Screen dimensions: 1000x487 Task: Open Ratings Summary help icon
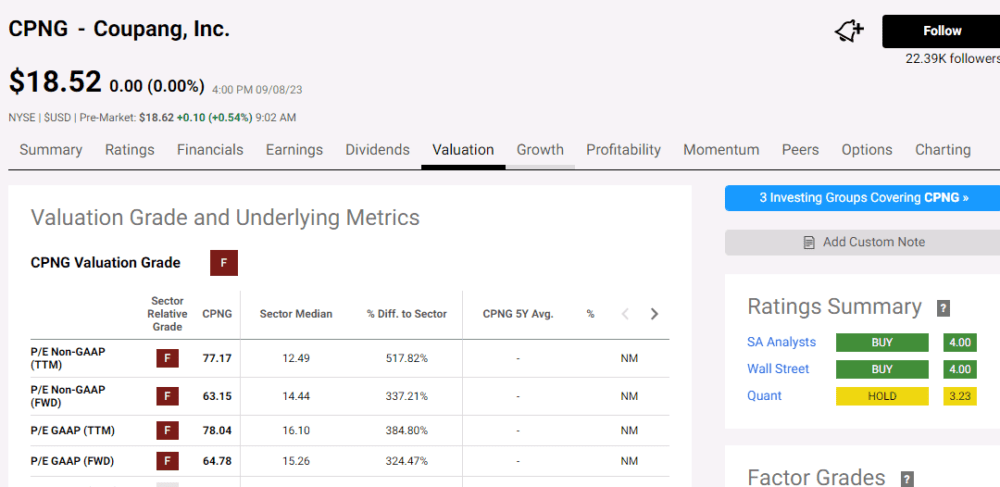point(943,309)
